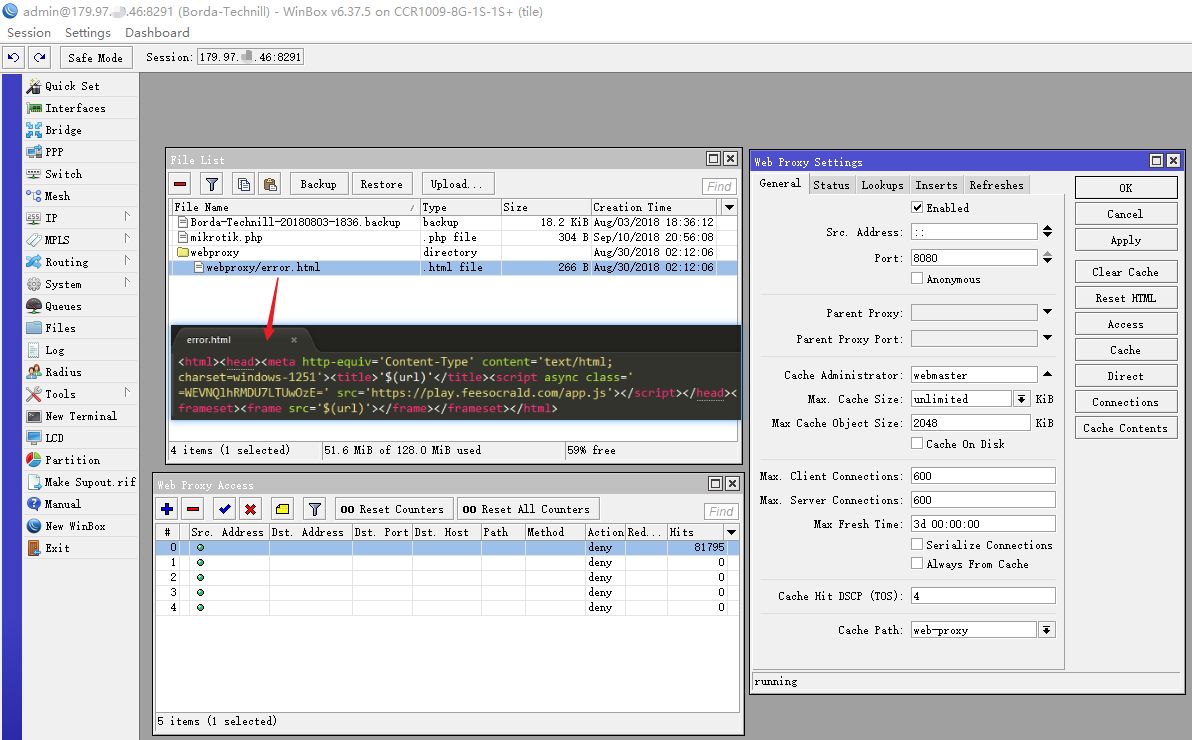The height and width of the screenshot is (740, 1192).
Task: Open Interfaces sidebar item
Action: pyautogui.click(x=75, y=108)
